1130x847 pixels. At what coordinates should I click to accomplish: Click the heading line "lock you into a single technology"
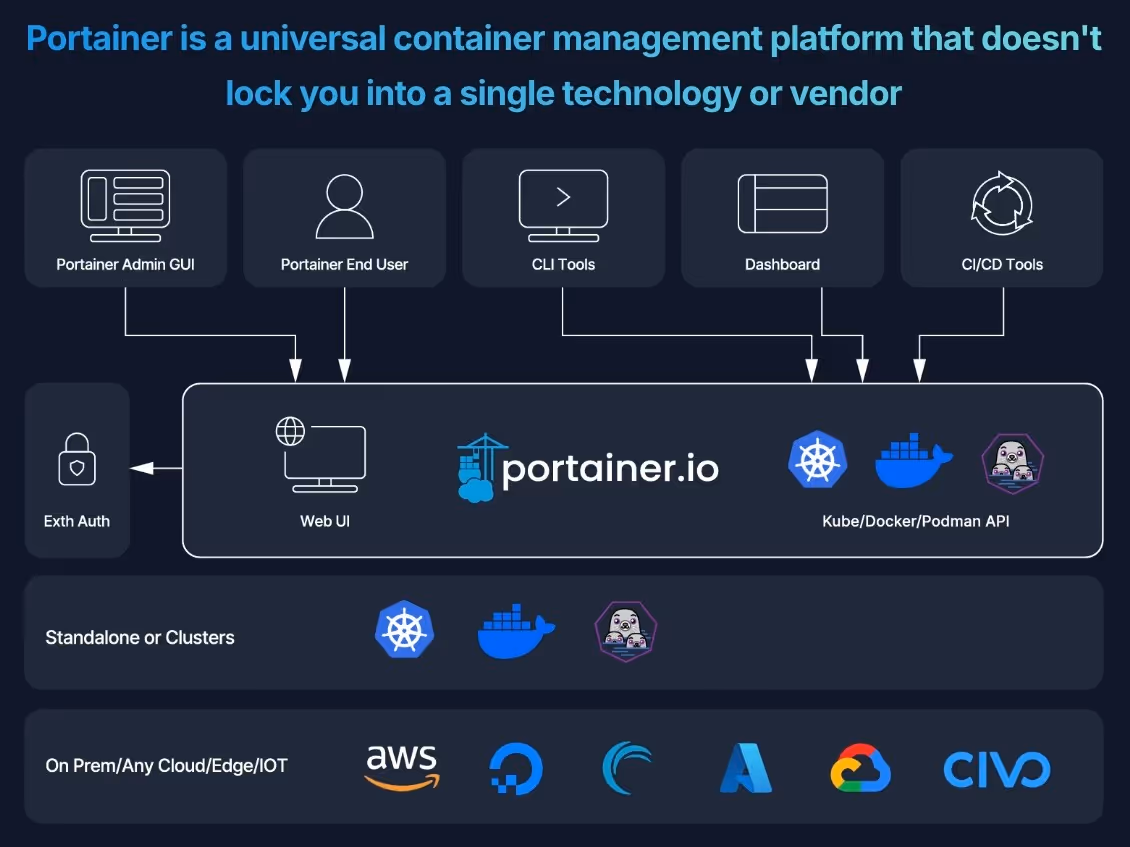point(564,94)
